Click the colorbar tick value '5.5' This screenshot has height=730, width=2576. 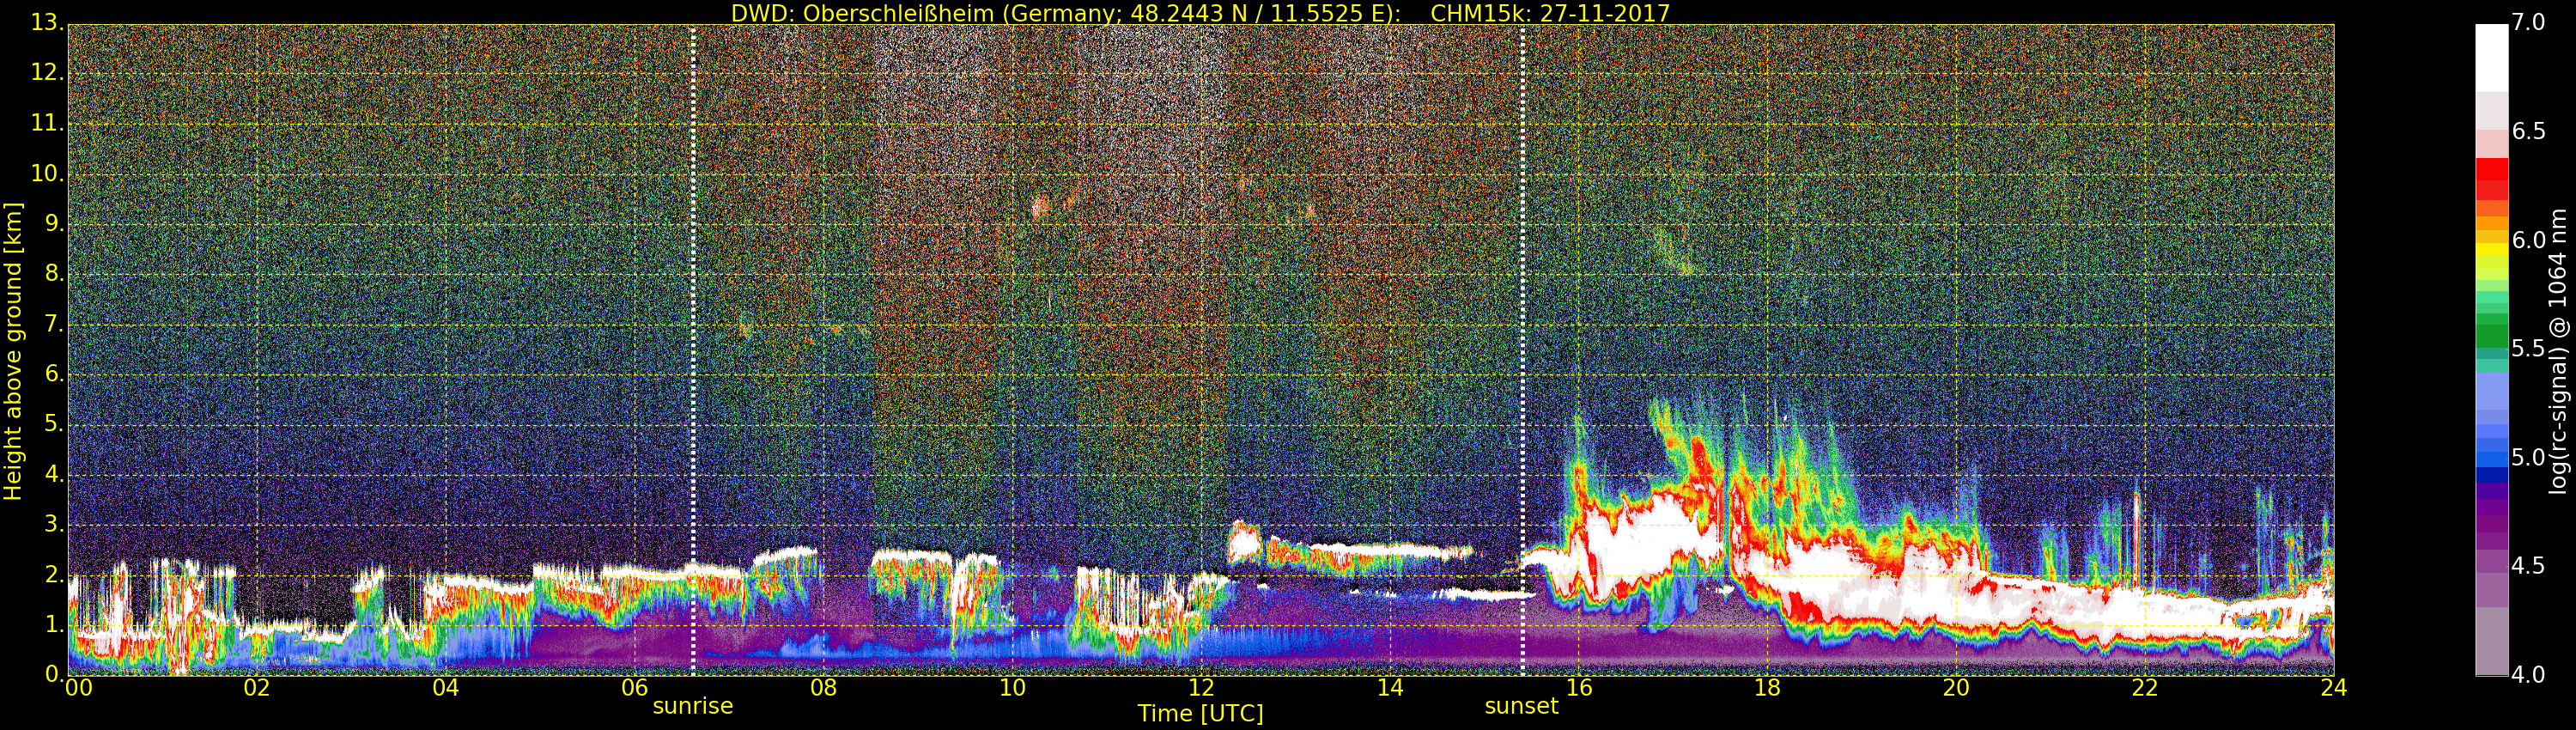2529,349
